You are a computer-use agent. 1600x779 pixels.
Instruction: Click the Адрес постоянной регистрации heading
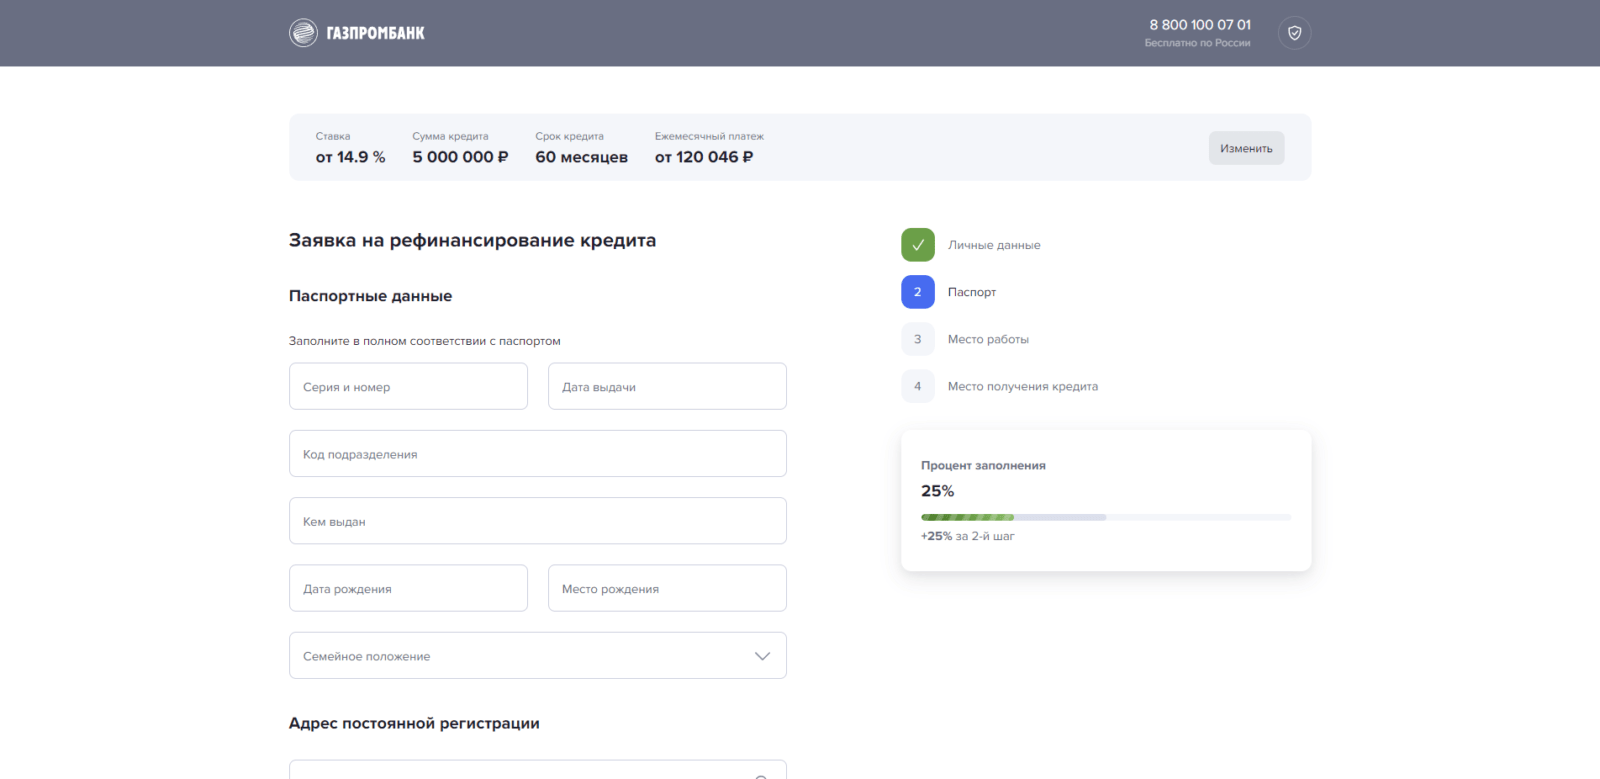click(x=414, y=723)
